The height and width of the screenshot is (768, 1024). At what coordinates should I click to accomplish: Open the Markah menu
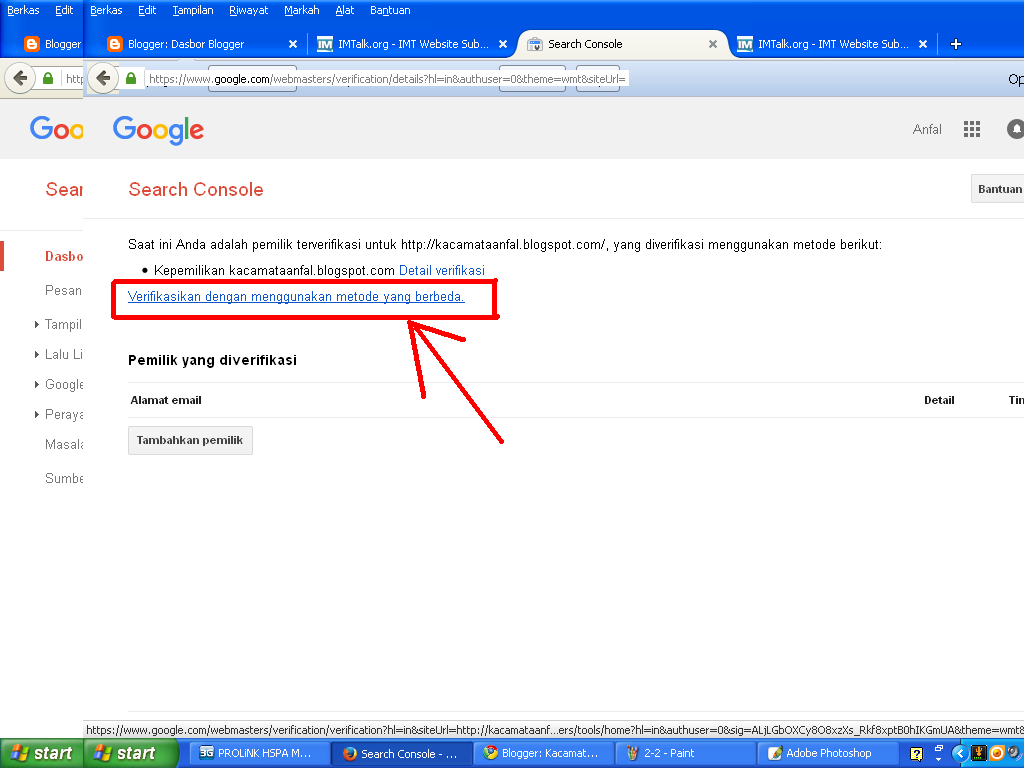point(302,10)
